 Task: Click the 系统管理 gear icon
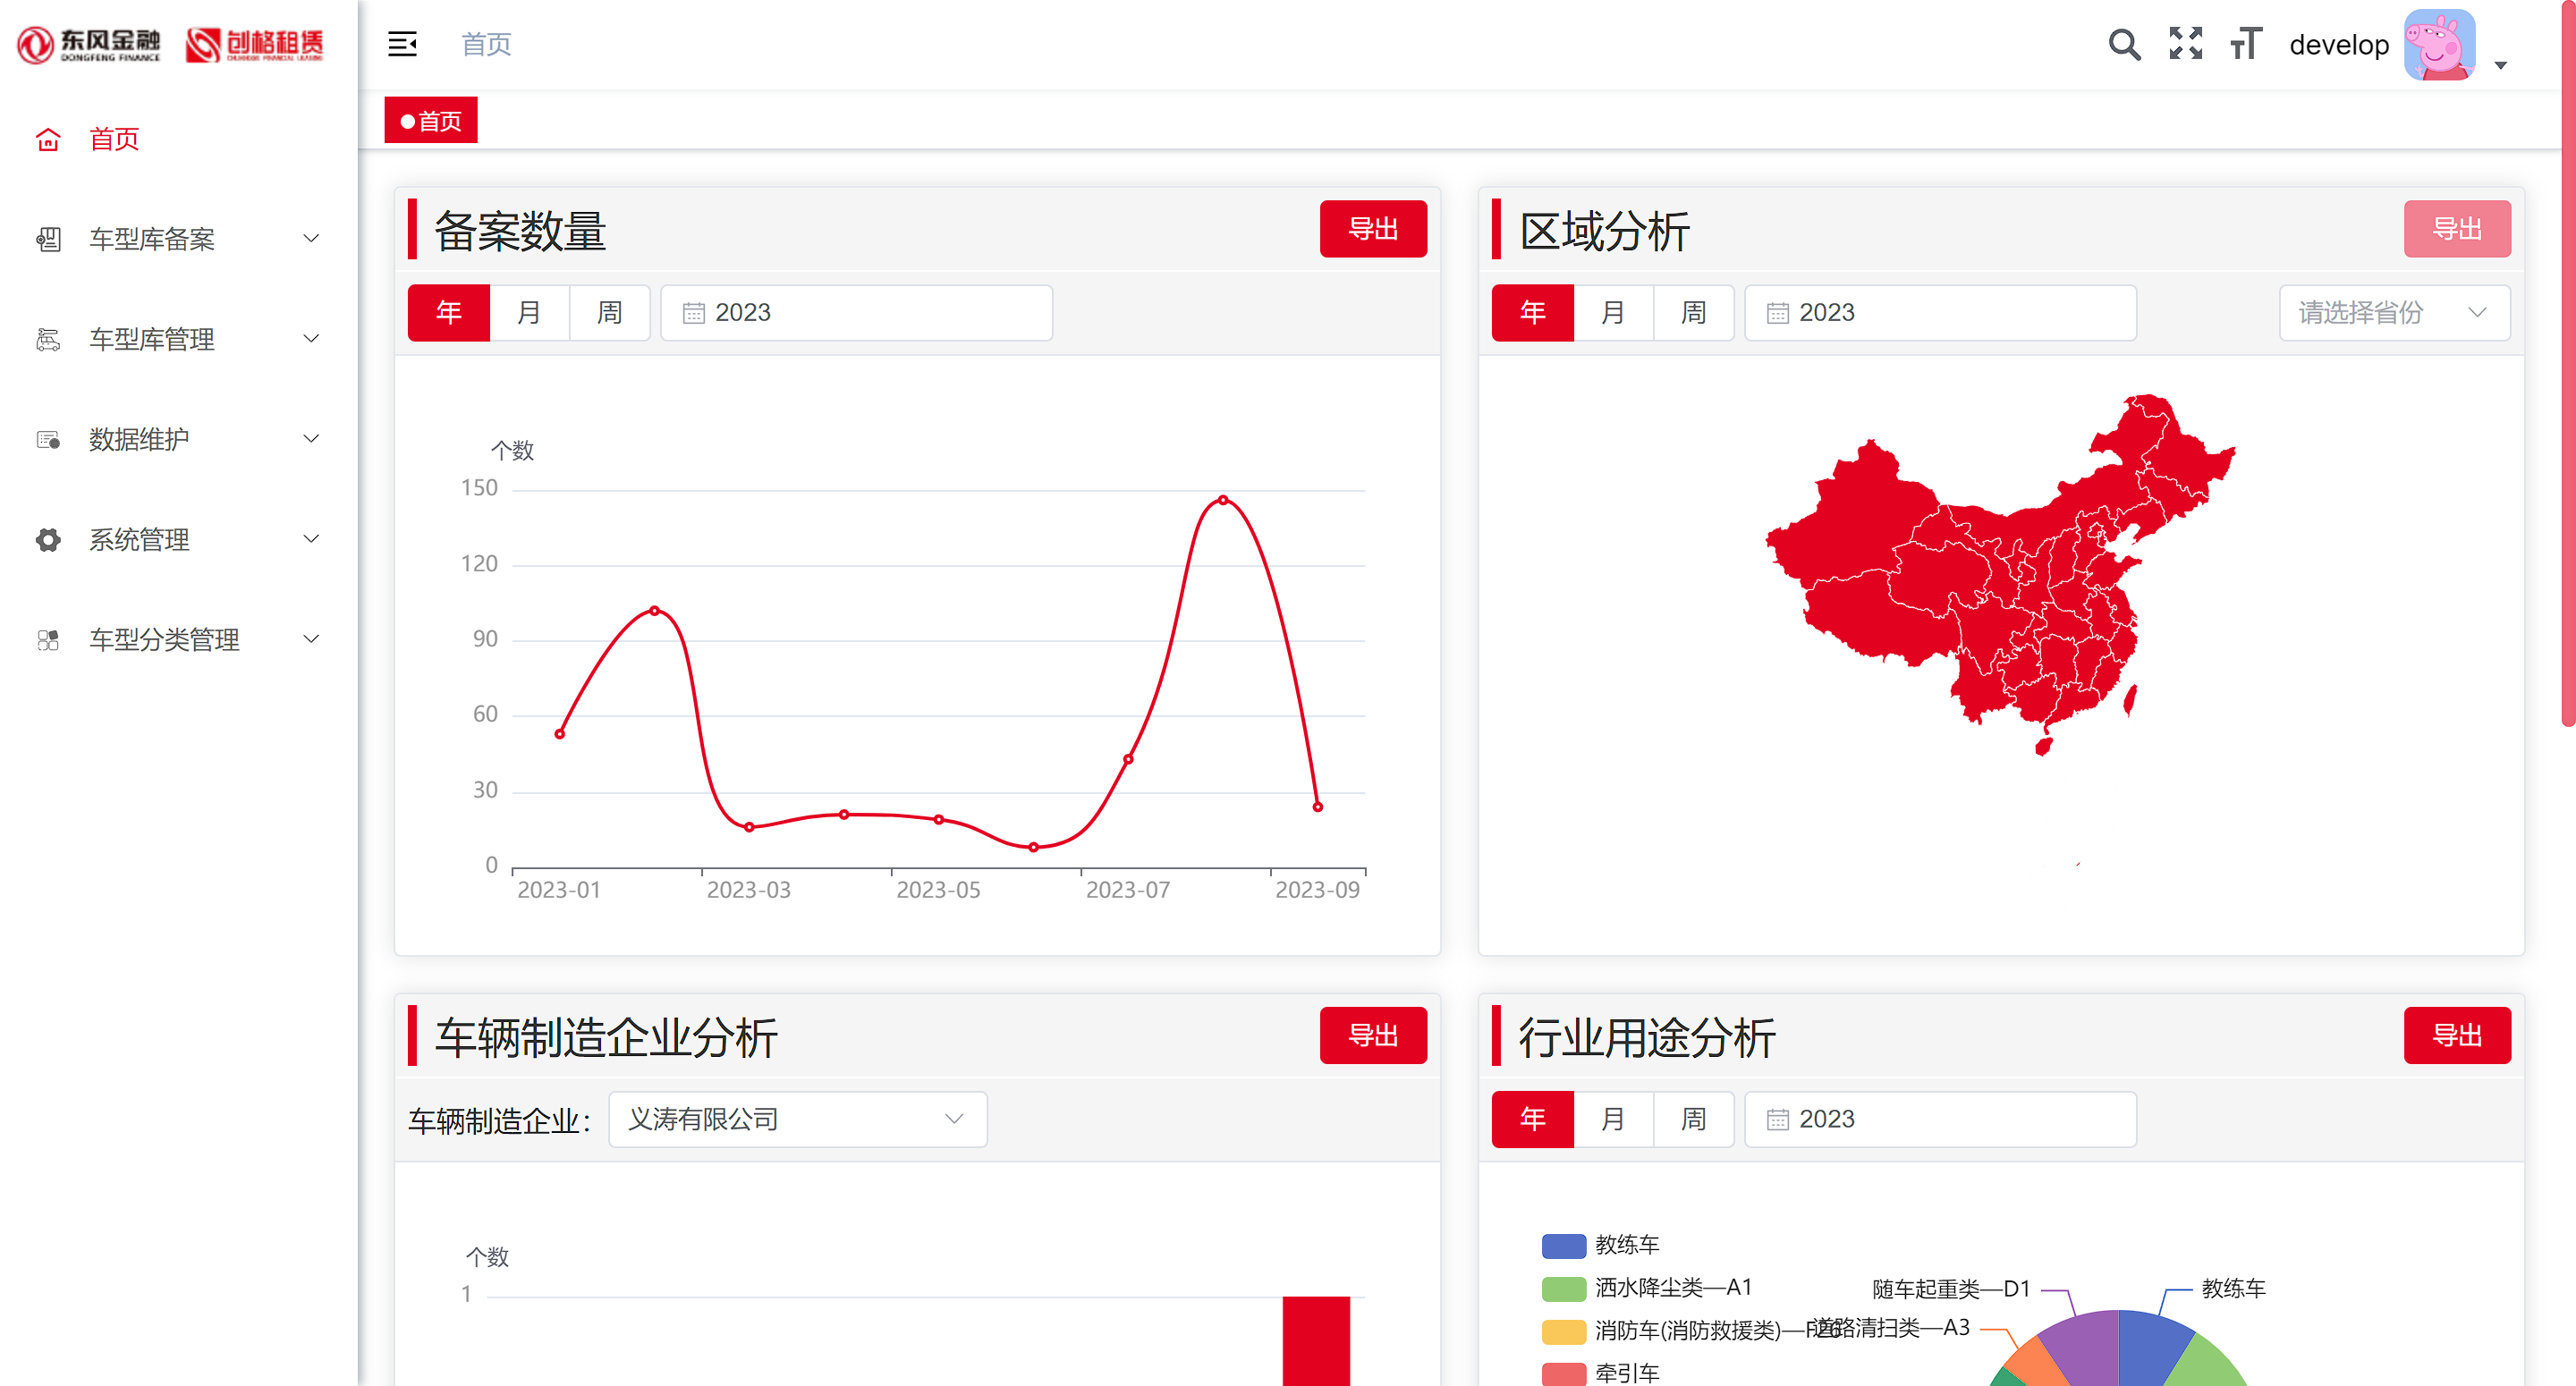point(48,540)
